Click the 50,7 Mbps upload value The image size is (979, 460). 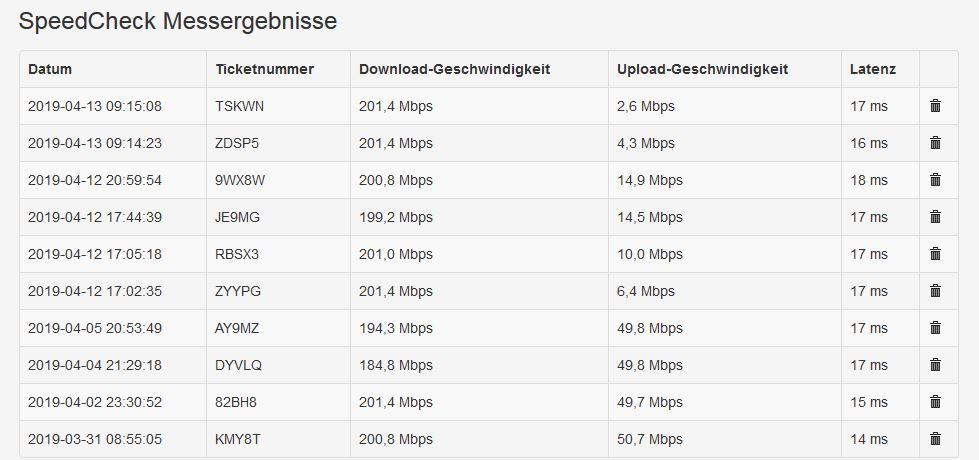pos(646,439)
